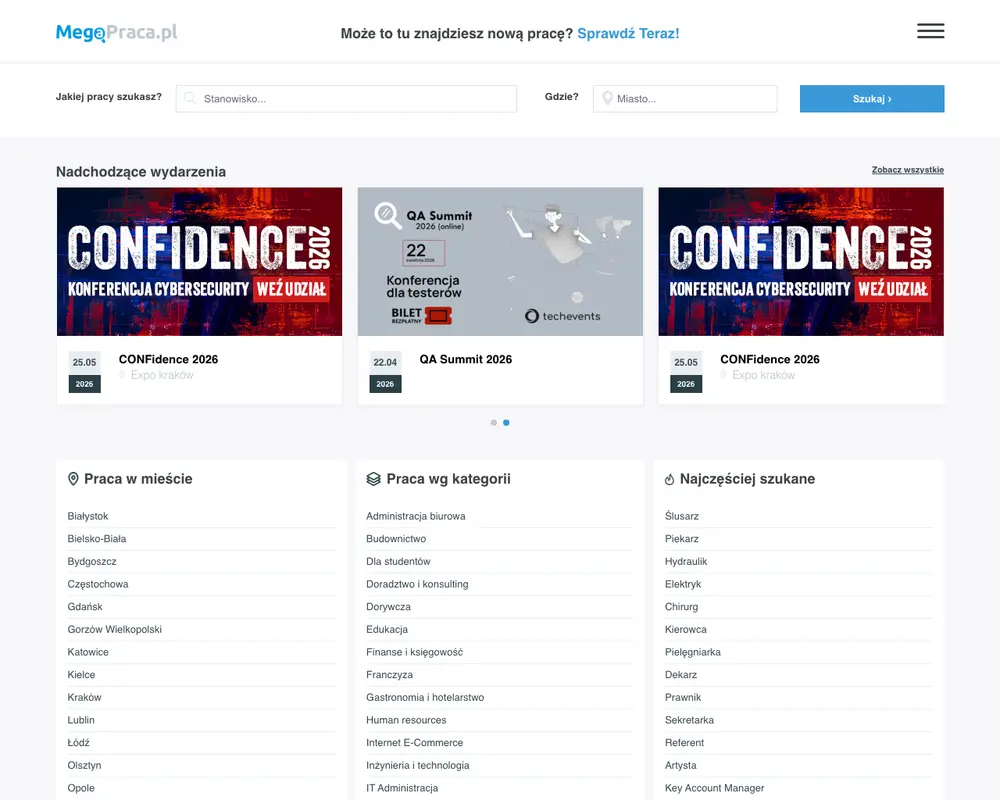Open Administracja biurowa category
The width and height of the screenshot is (1000, 800).
[x=416, y=516]
